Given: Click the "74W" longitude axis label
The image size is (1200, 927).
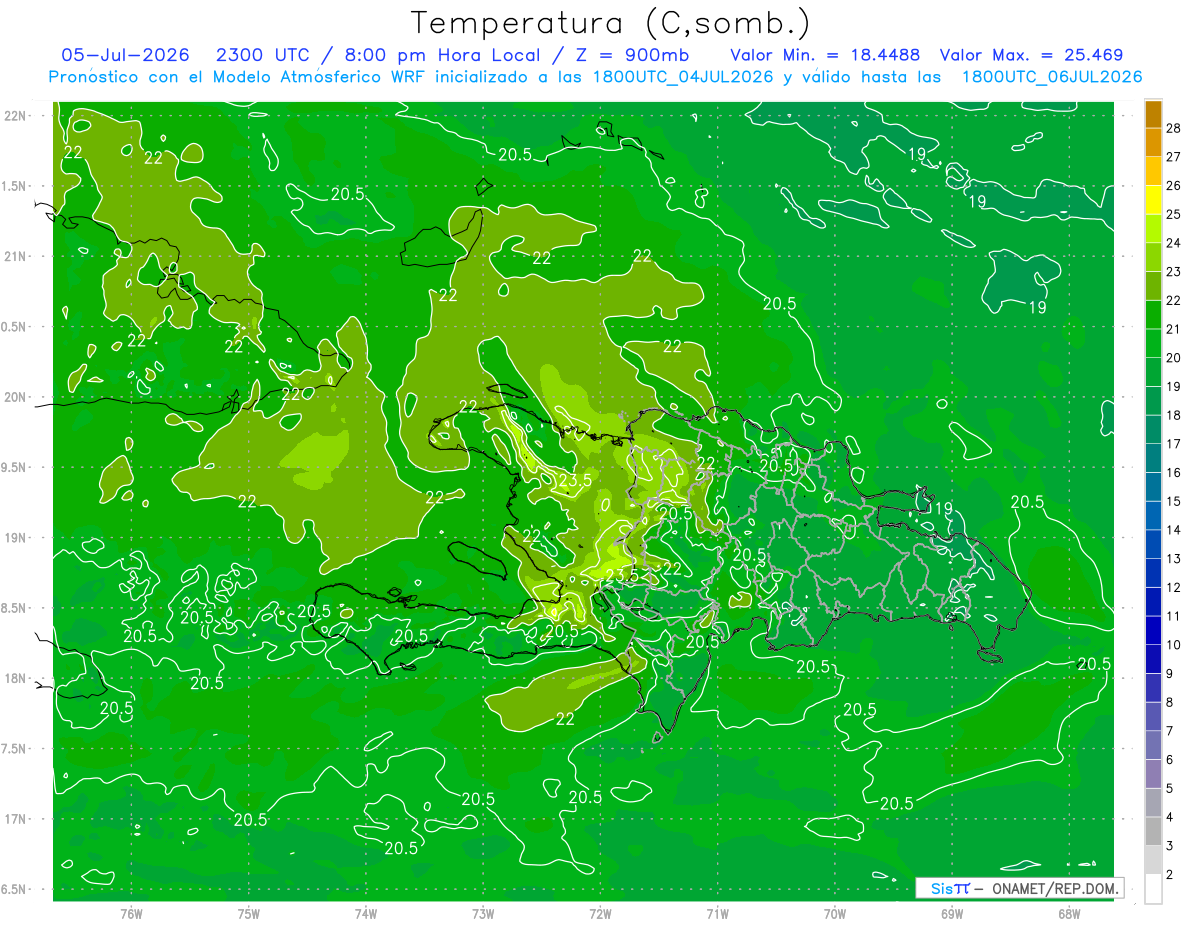Looking at the screenshot, I should coord(366,914).
